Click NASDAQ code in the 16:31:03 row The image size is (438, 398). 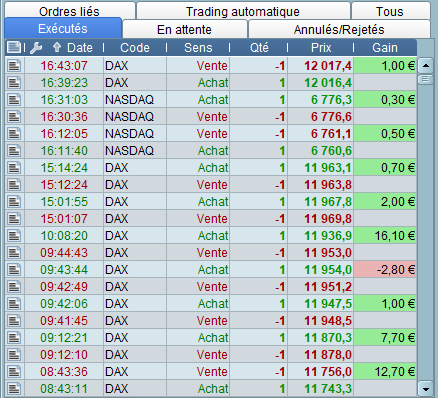pyautogui.click(x=130, y=100)
